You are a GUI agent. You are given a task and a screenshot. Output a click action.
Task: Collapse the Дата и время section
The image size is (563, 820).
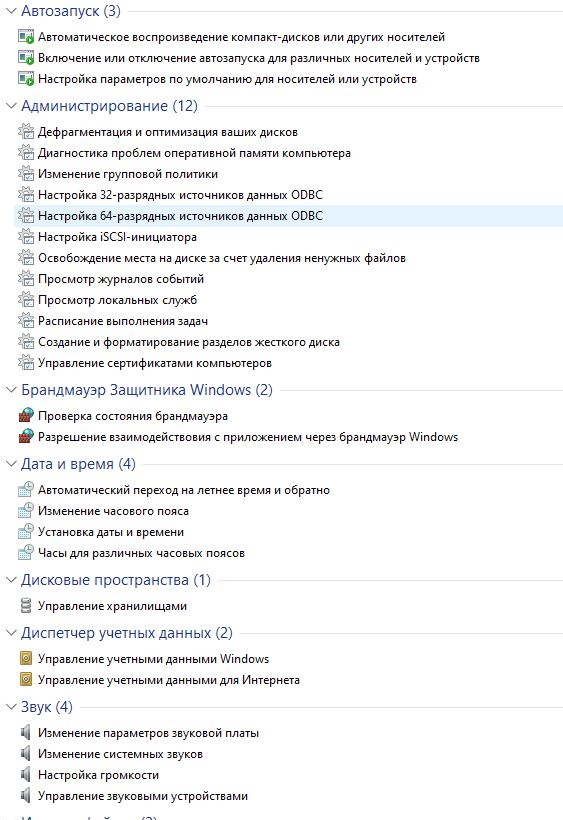click(x=11, y=464)
